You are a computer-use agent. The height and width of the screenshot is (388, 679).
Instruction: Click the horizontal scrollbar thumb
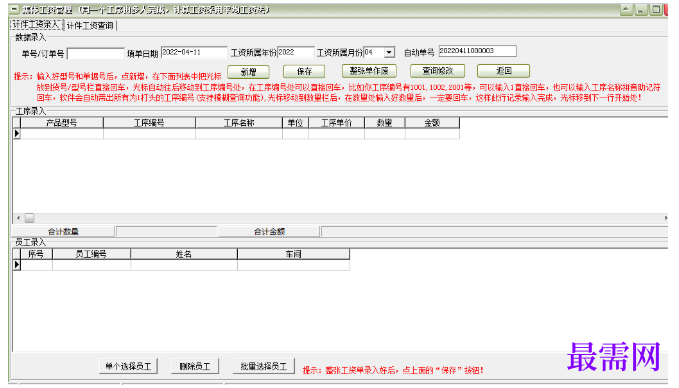coord(29,218)
